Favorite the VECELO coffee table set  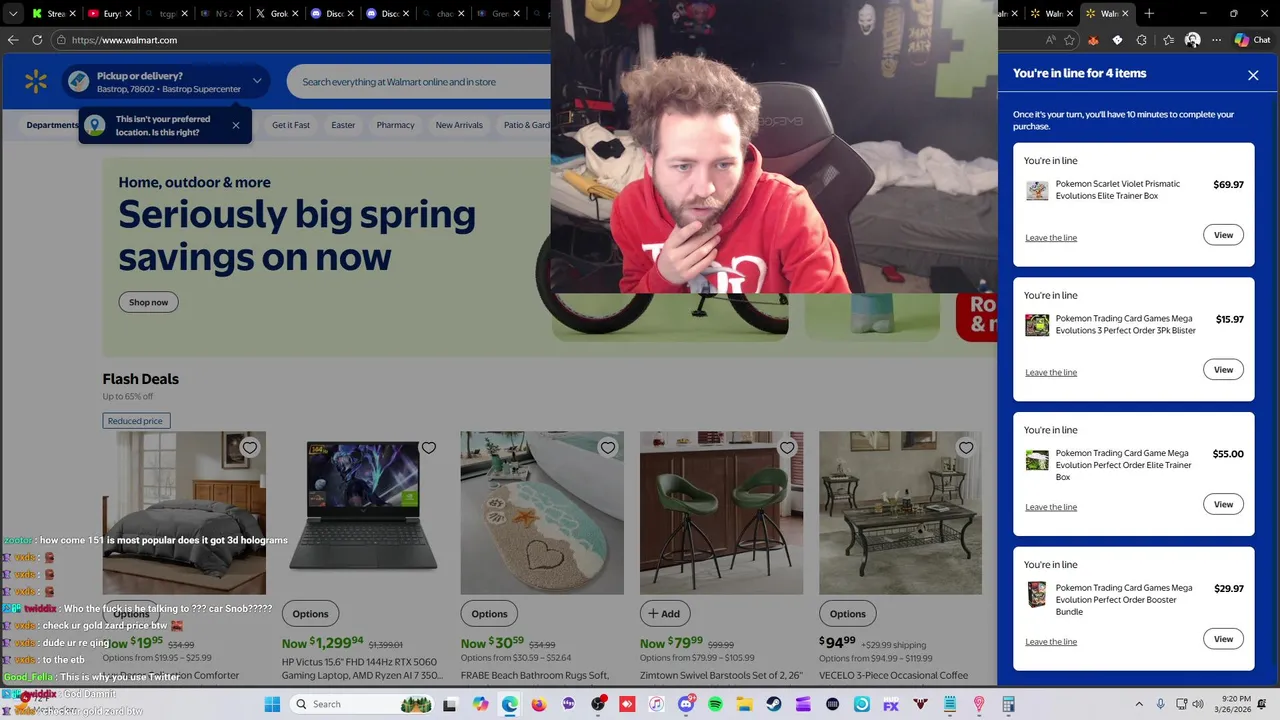click(x=966, y=448)
